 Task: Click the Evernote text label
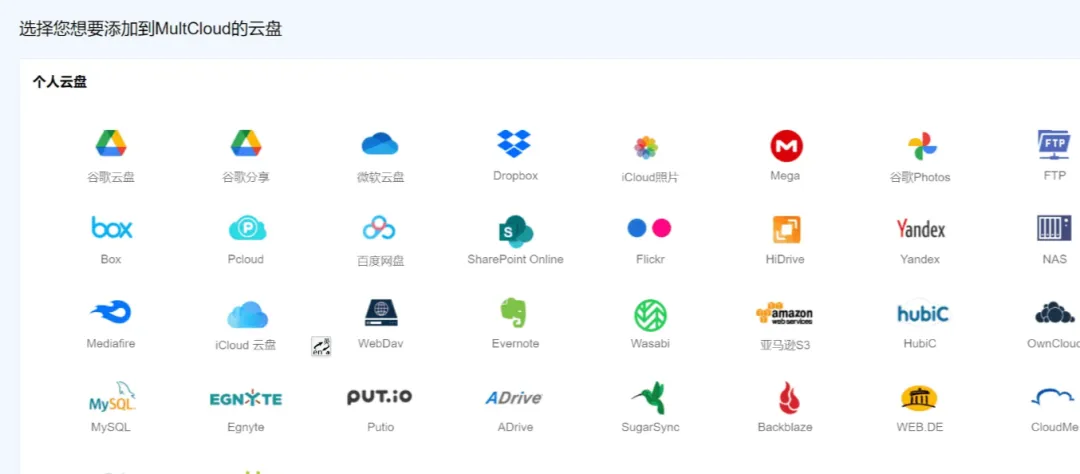click(x=515, y=343)
